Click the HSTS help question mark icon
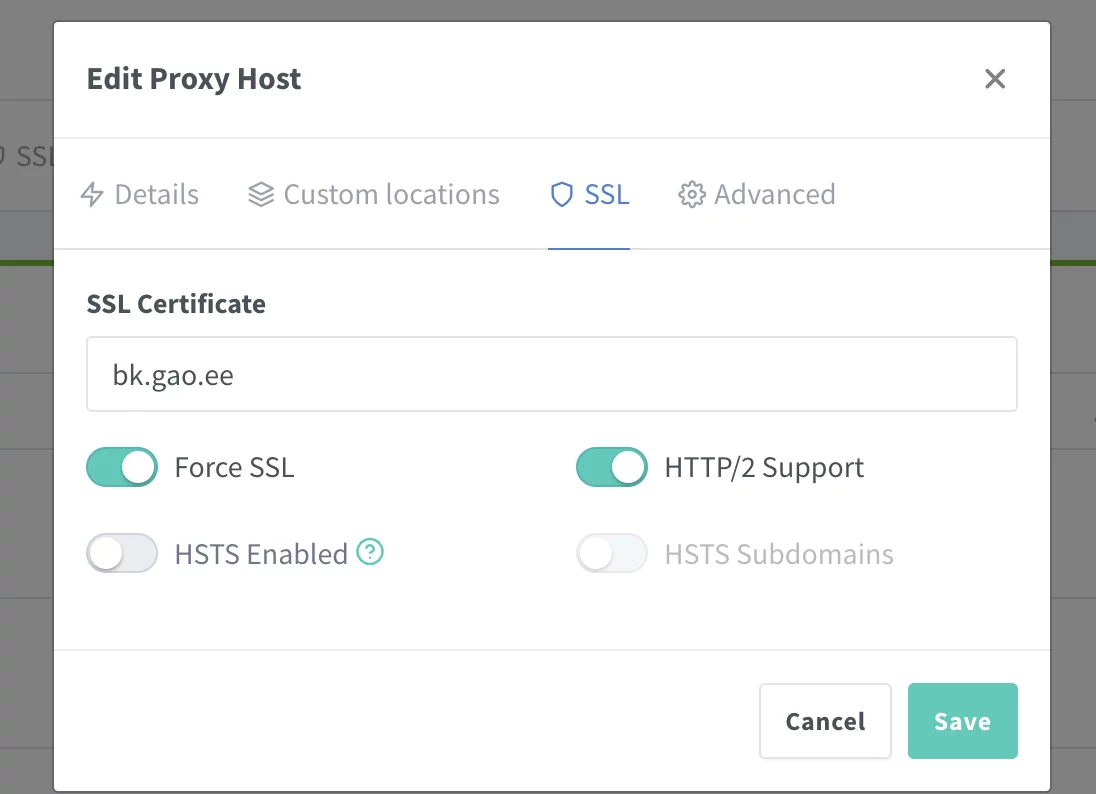This screenshot has width=1096, height=794. pos(371,552)
